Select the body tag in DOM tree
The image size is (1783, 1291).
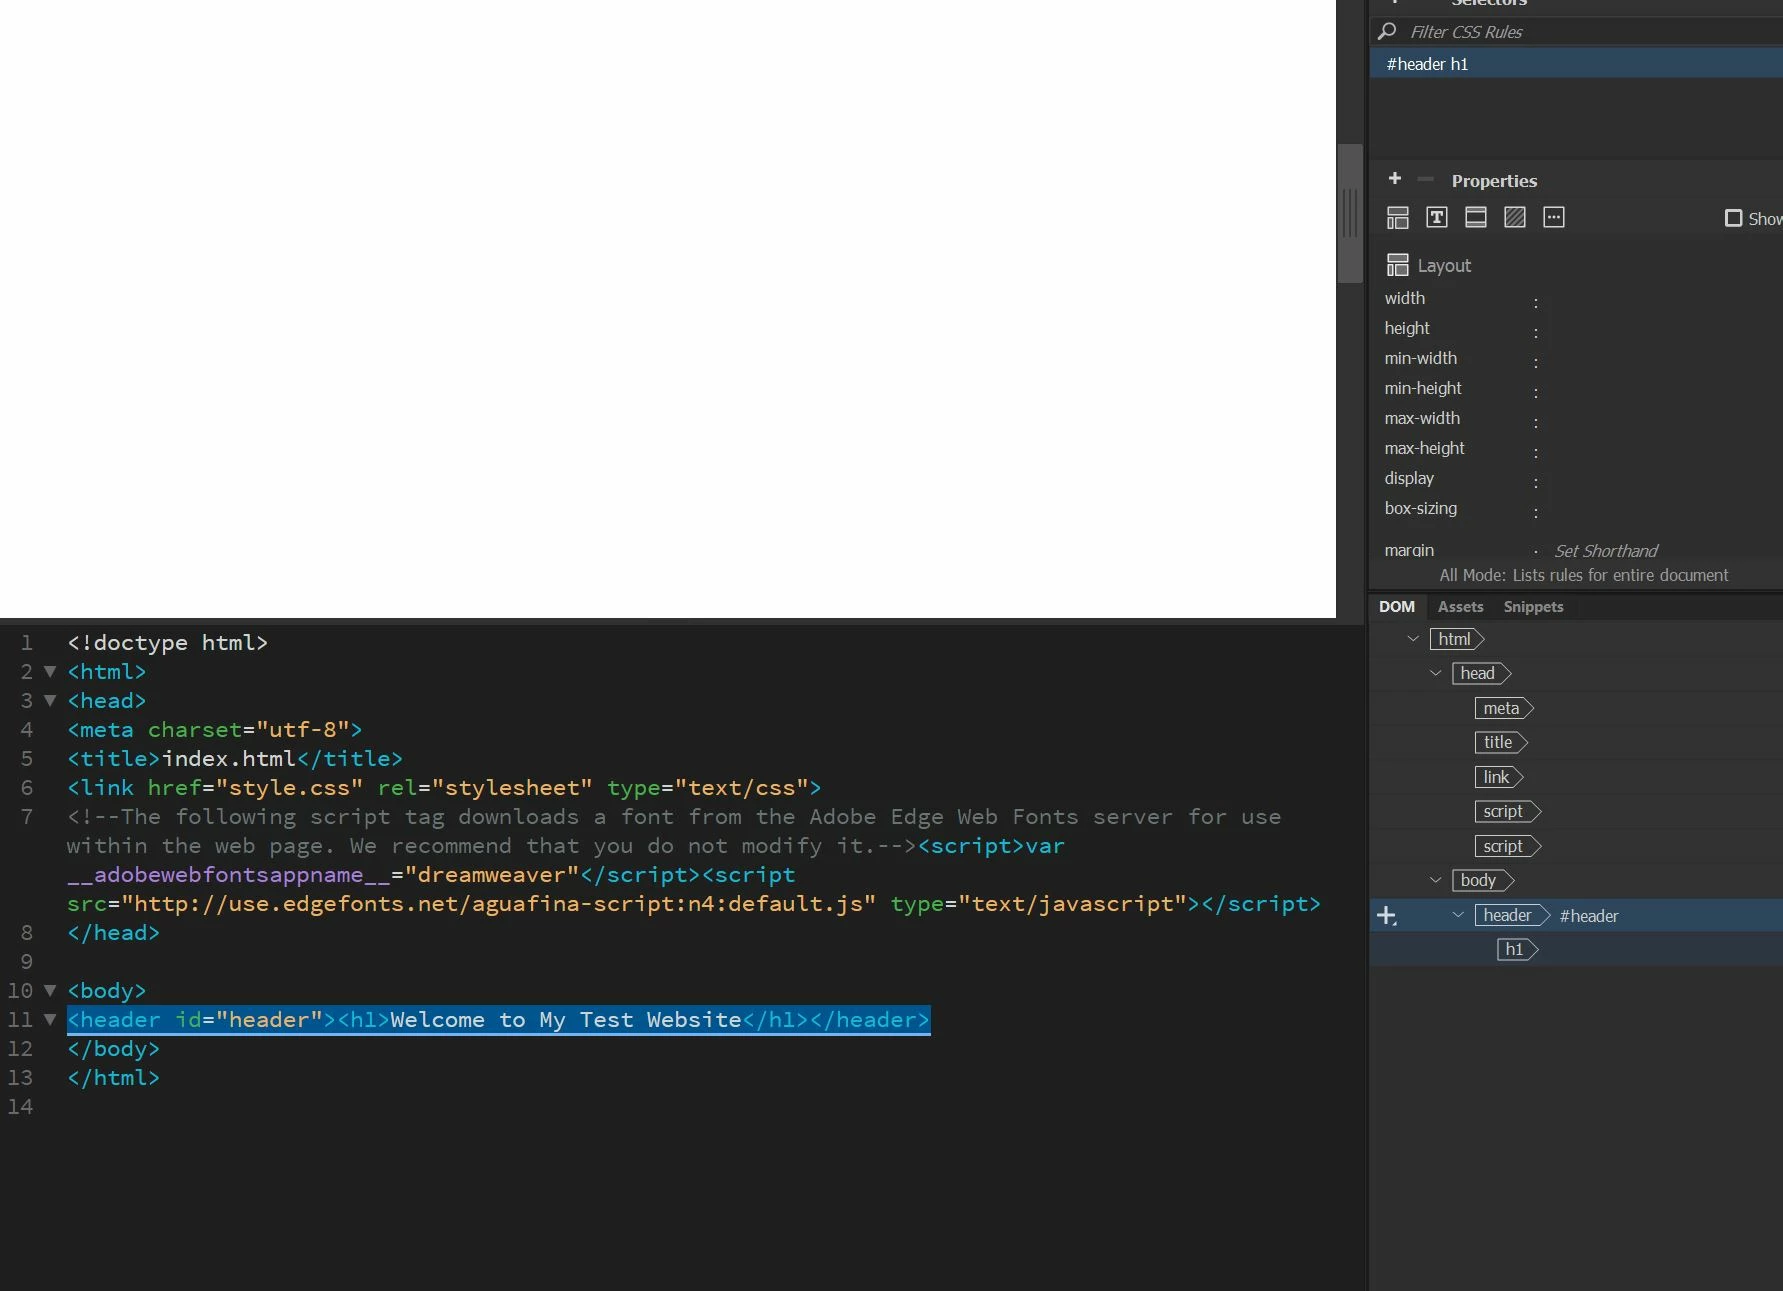click(x=1482, y=880)
